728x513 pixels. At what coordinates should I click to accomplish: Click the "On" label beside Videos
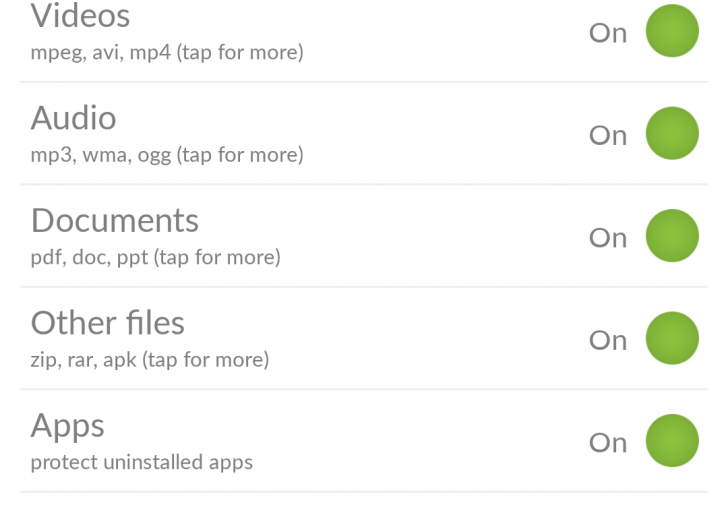608,33
